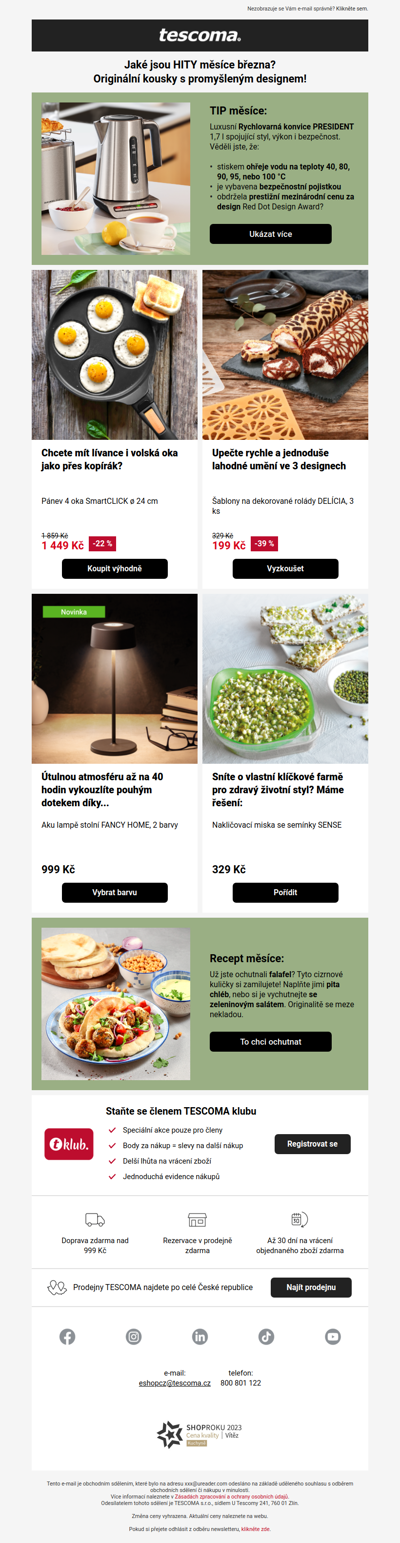Click the red TESCOMA klub logo
This screenshot has height=1543, width=400.
pyautogui.click(x=69, y=1143)
